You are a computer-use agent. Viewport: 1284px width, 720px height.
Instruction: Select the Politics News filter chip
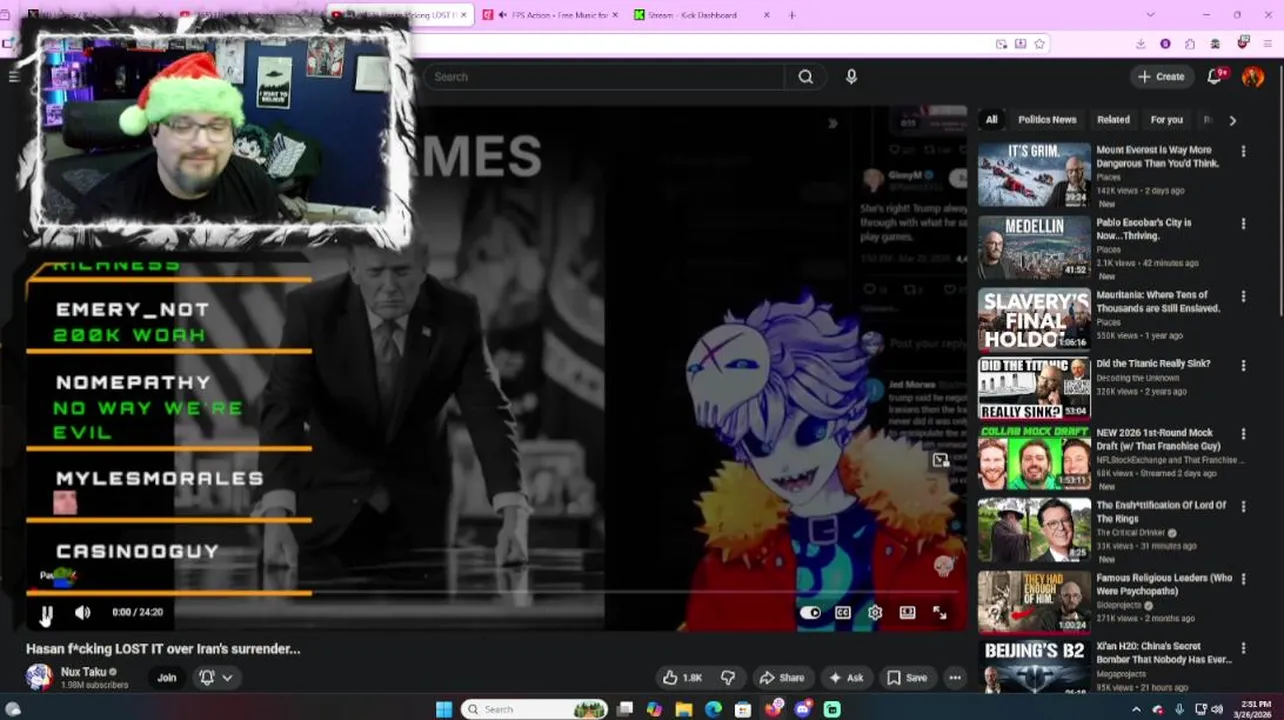(x=1047, y=120)
